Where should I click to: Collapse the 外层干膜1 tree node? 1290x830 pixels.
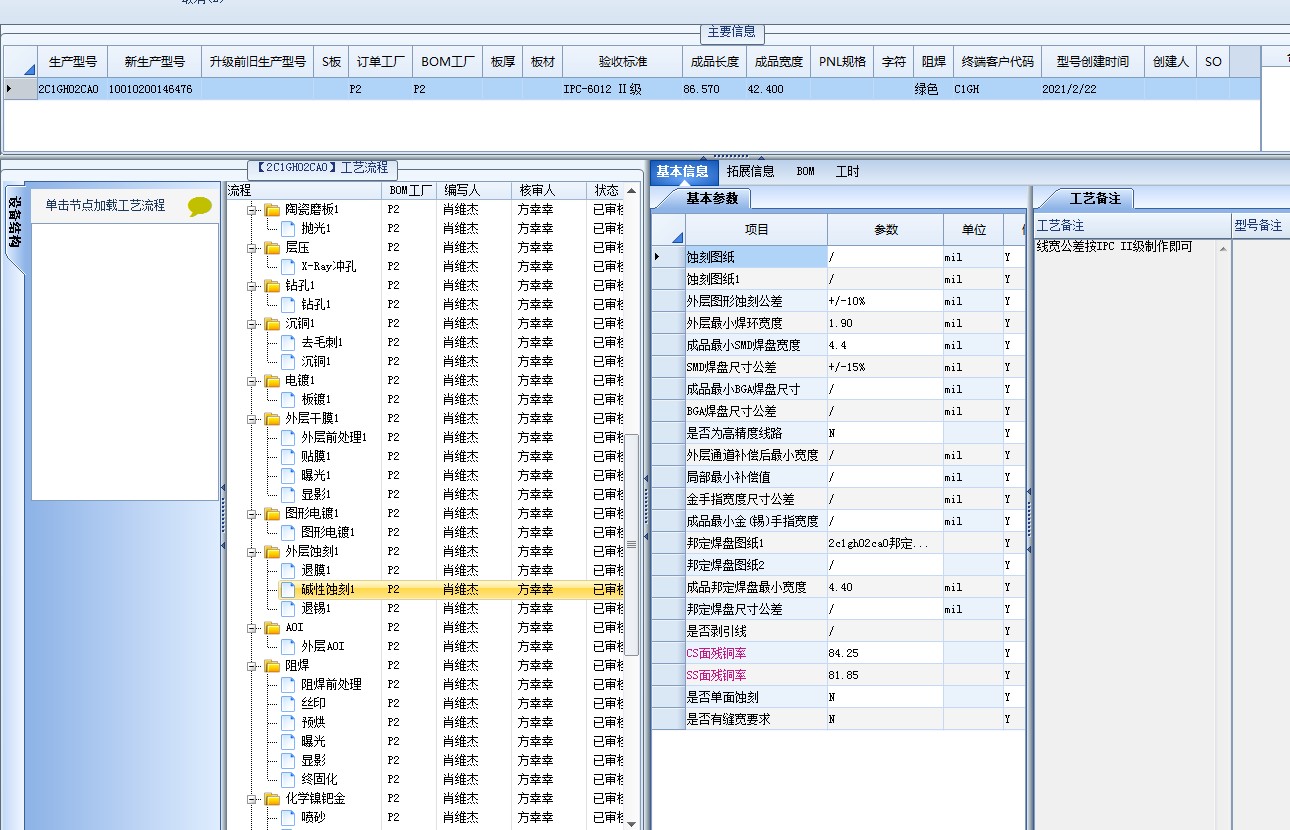click(x=253, y=419)
